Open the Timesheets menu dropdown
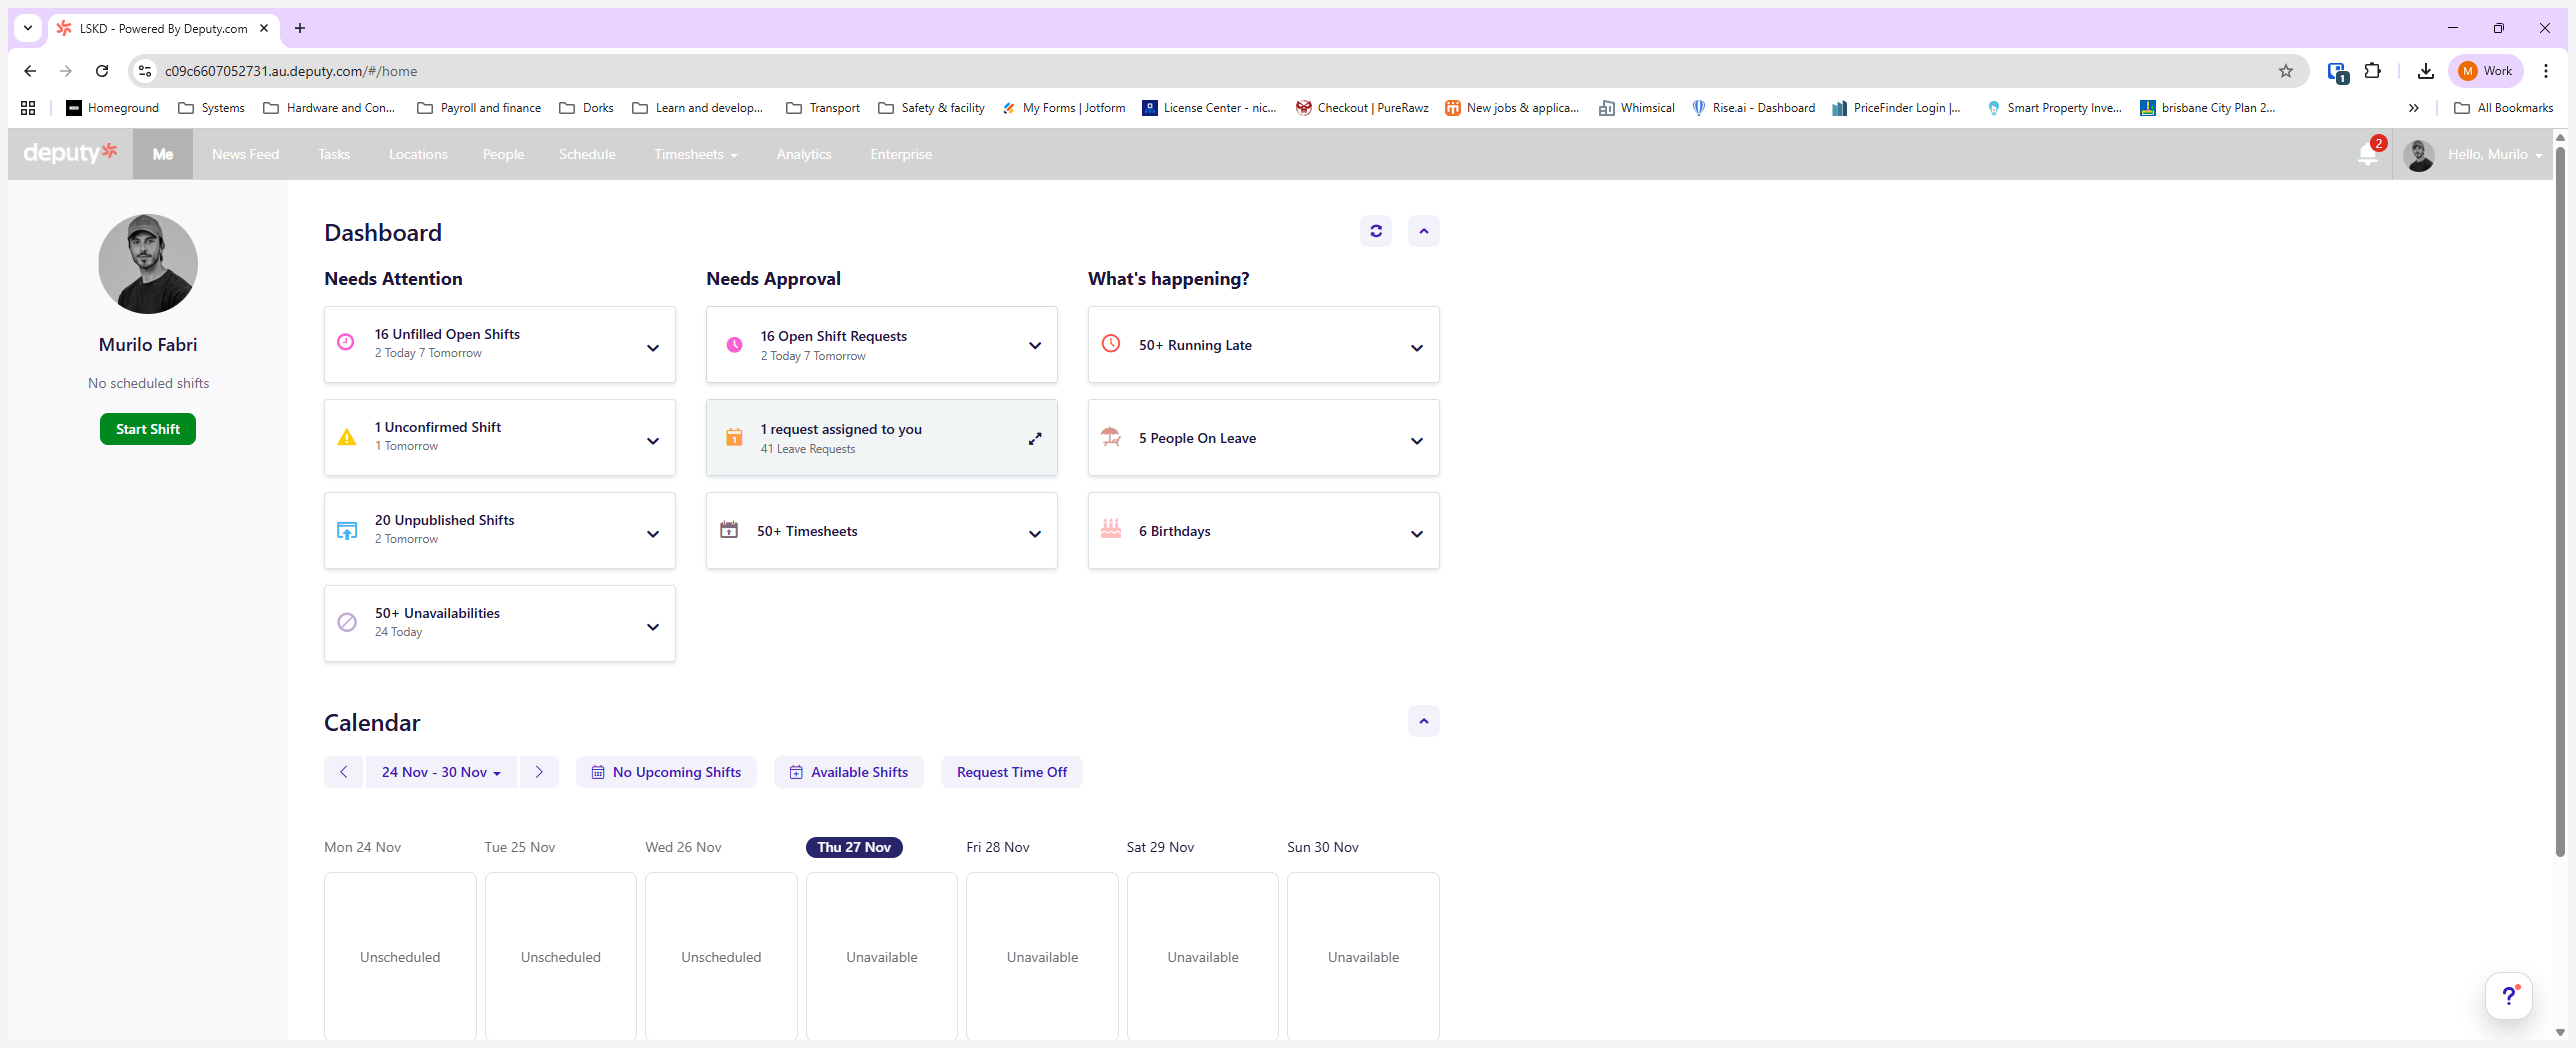The height and width of the screenshot is (1048, 2576). 695,154
